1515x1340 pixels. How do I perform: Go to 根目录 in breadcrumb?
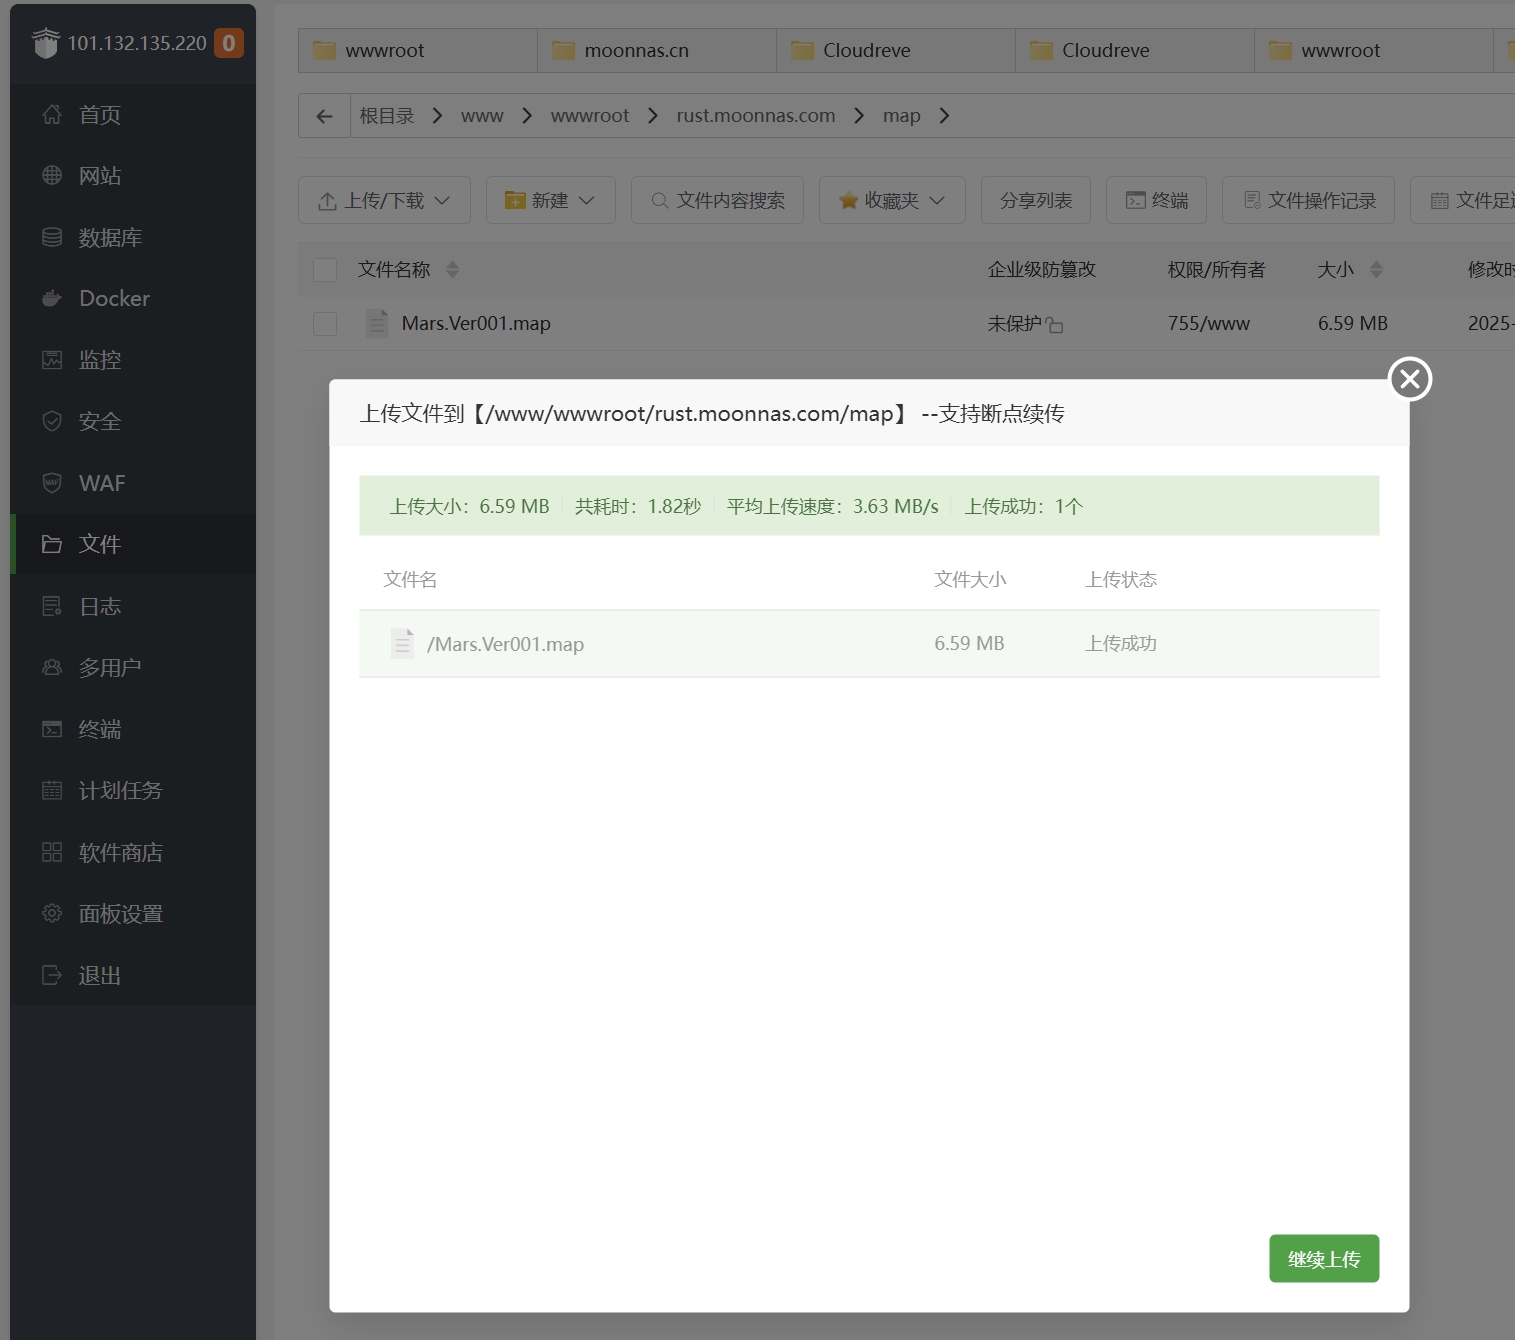click(387, 116)
